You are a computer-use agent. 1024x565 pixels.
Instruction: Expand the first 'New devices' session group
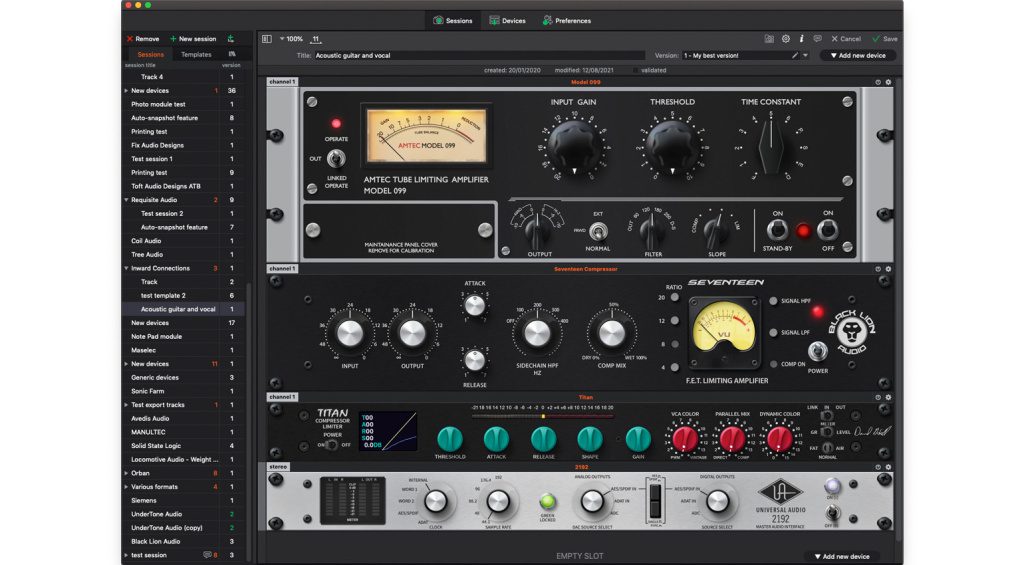(x=126, y=91)
